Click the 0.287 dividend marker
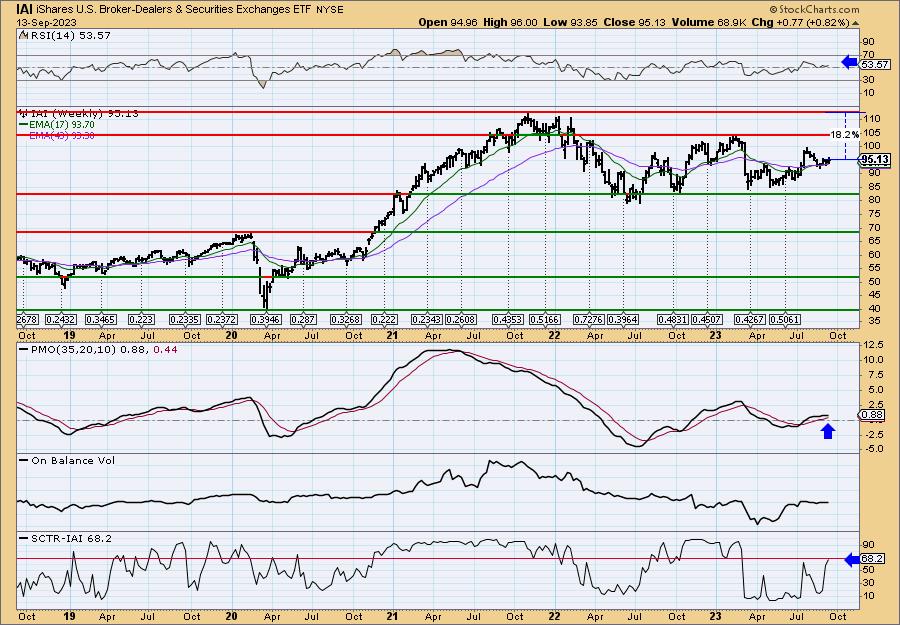This screenshot has height=625, width=900. tap(303, 319)
